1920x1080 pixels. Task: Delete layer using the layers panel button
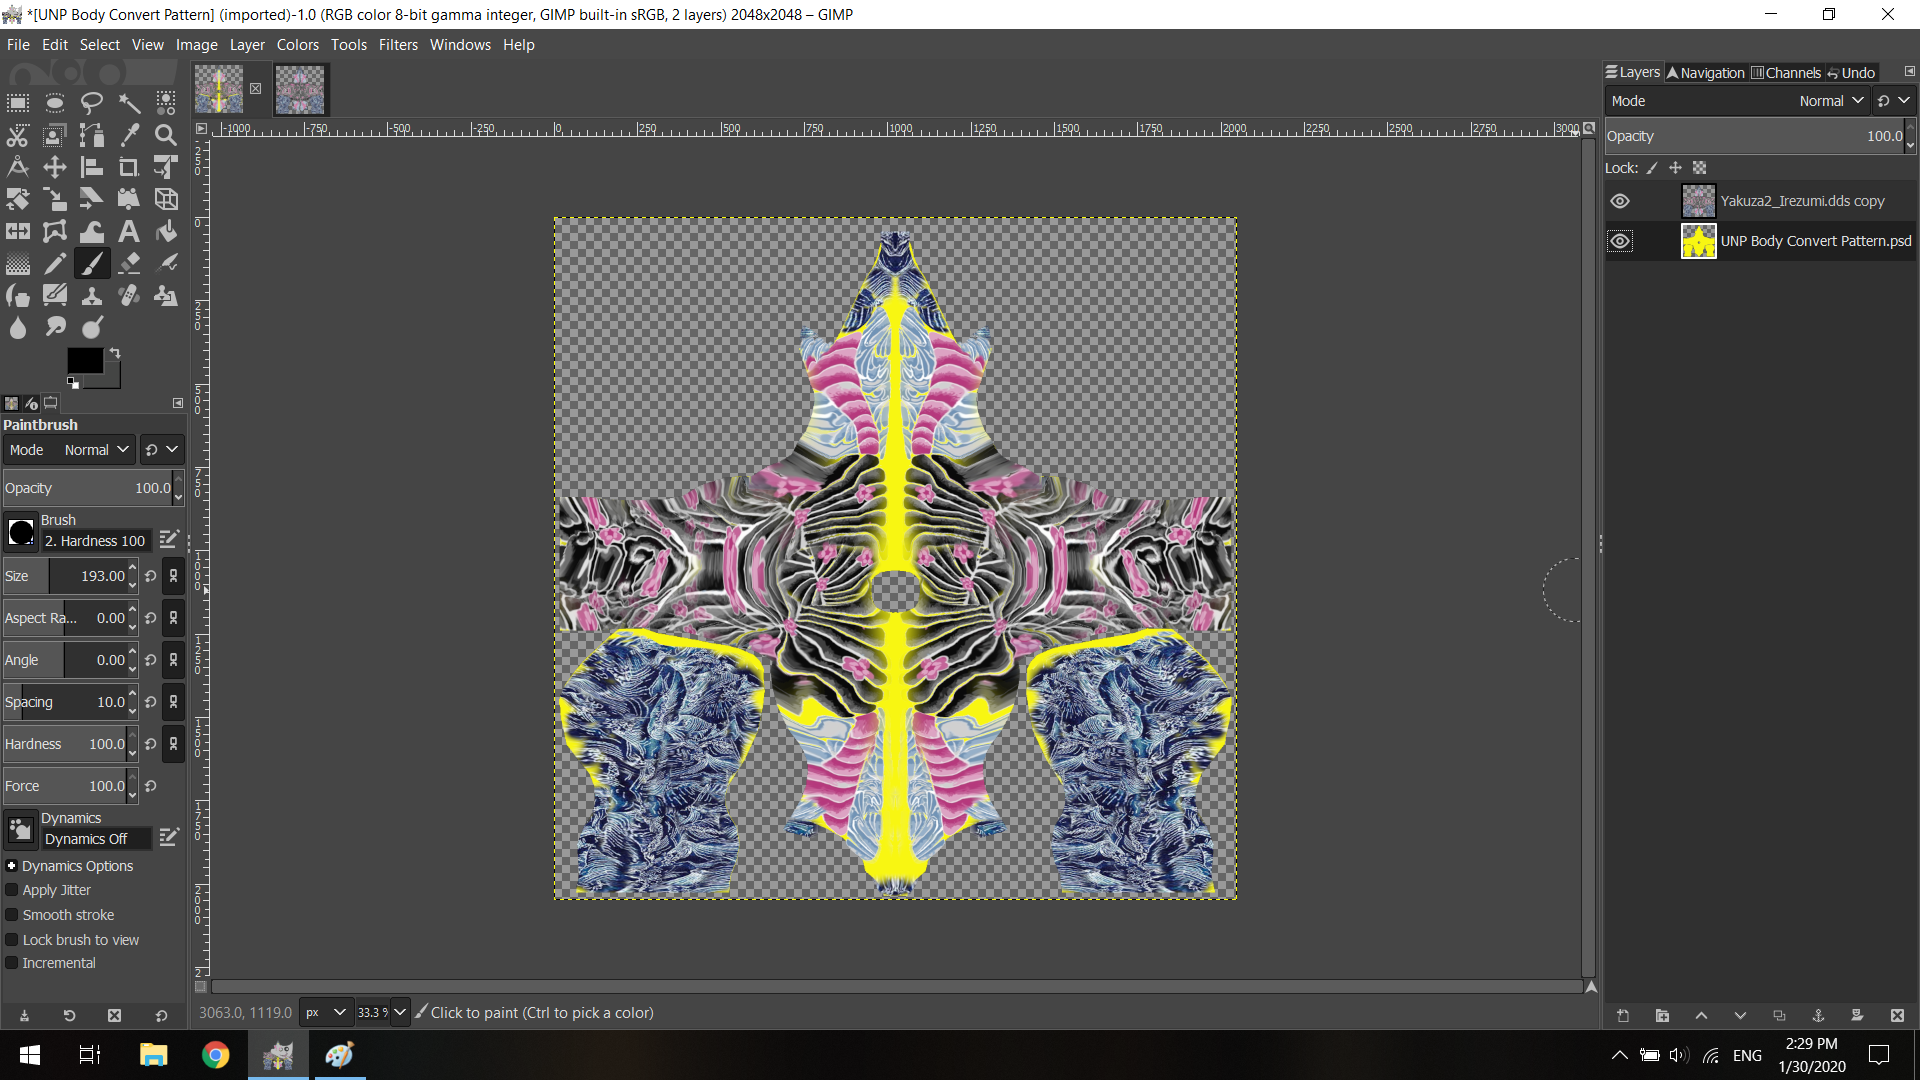pos(1897,1015)
